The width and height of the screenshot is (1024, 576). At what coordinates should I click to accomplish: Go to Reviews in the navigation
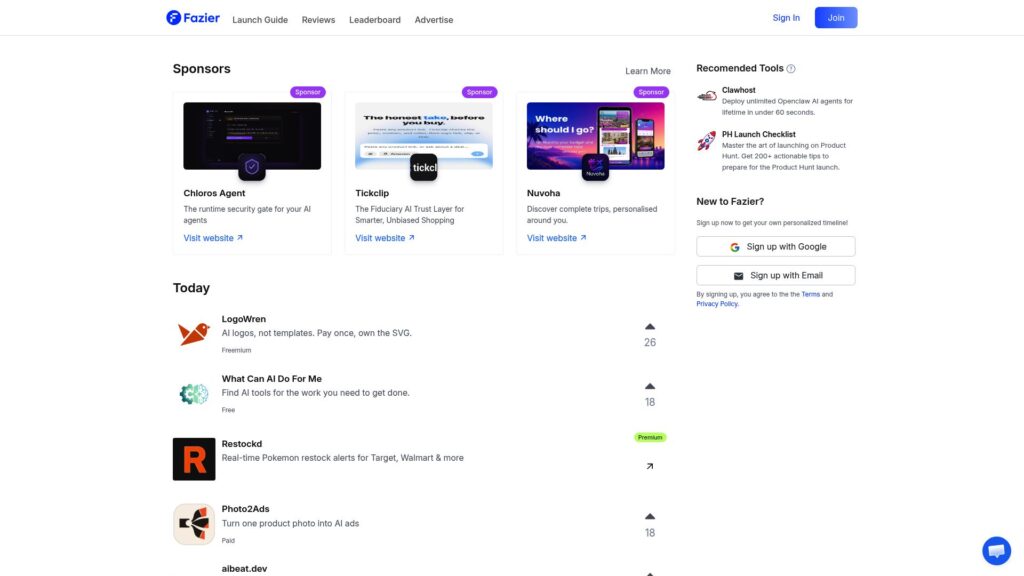coord(318,20)
